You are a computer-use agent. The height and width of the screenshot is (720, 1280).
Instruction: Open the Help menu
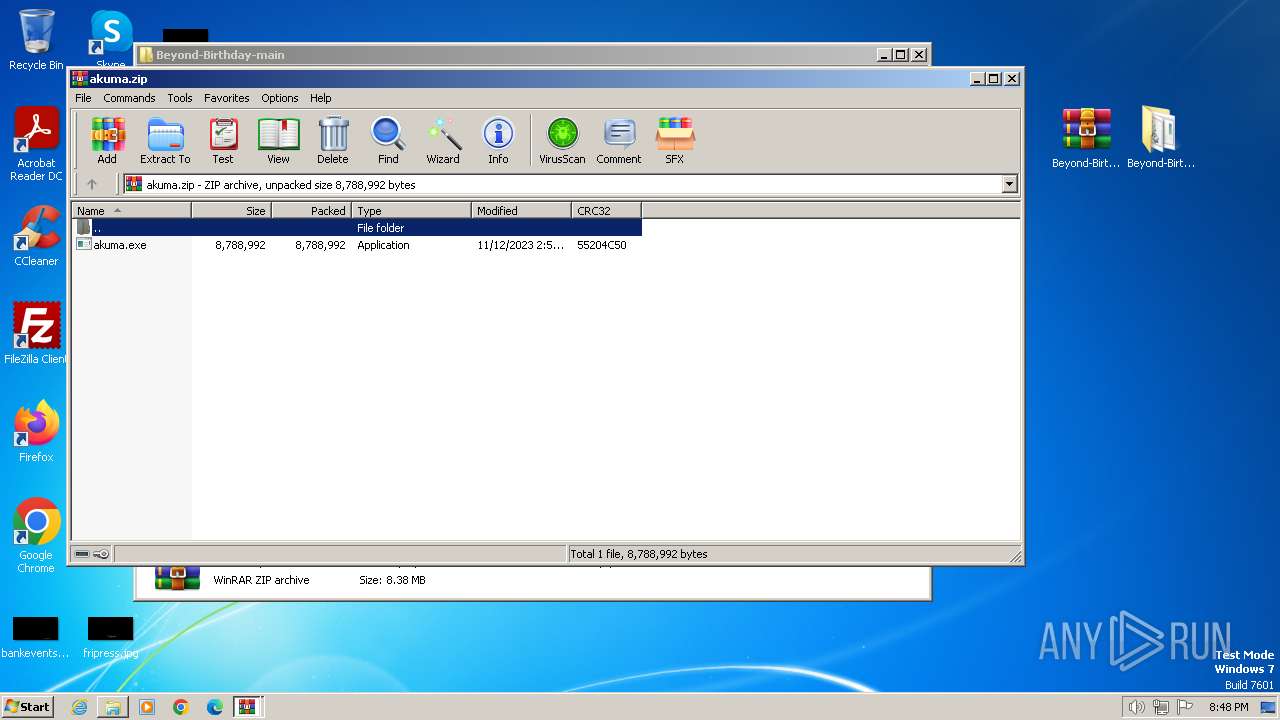coord(320,98)
